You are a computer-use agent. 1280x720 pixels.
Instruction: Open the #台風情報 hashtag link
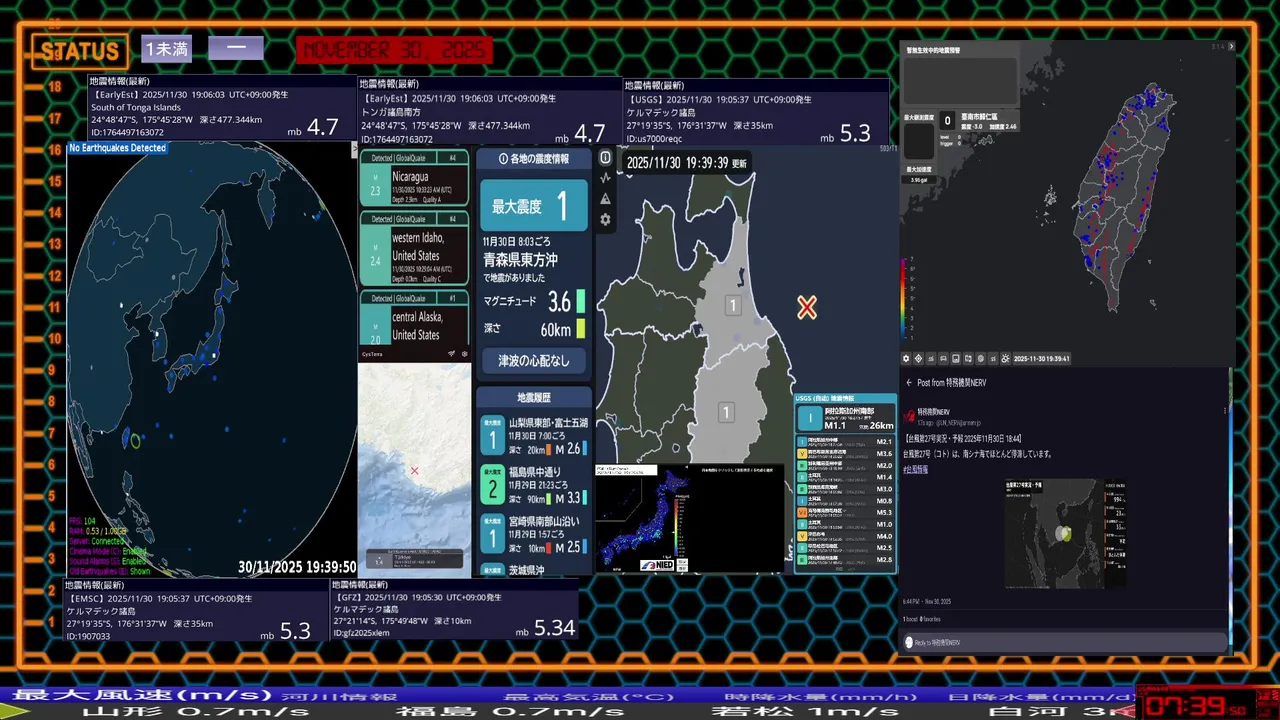click(x=916, y=470)
